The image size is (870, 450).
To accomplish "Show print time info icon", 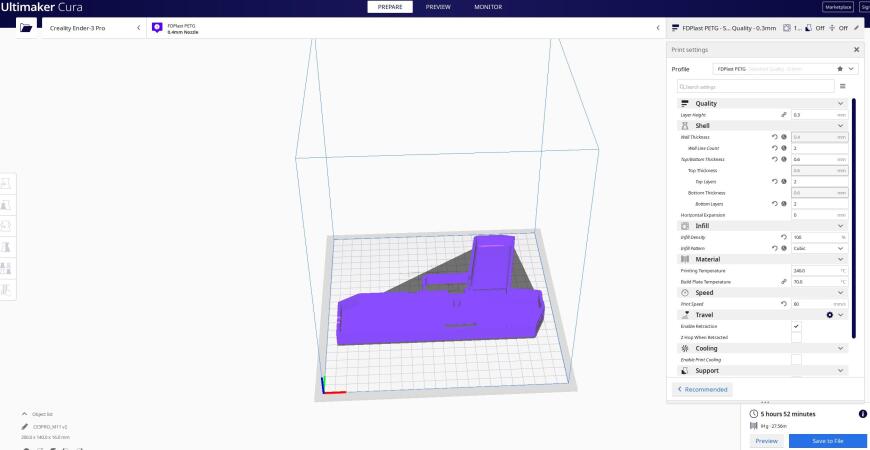I will (863, 414).
